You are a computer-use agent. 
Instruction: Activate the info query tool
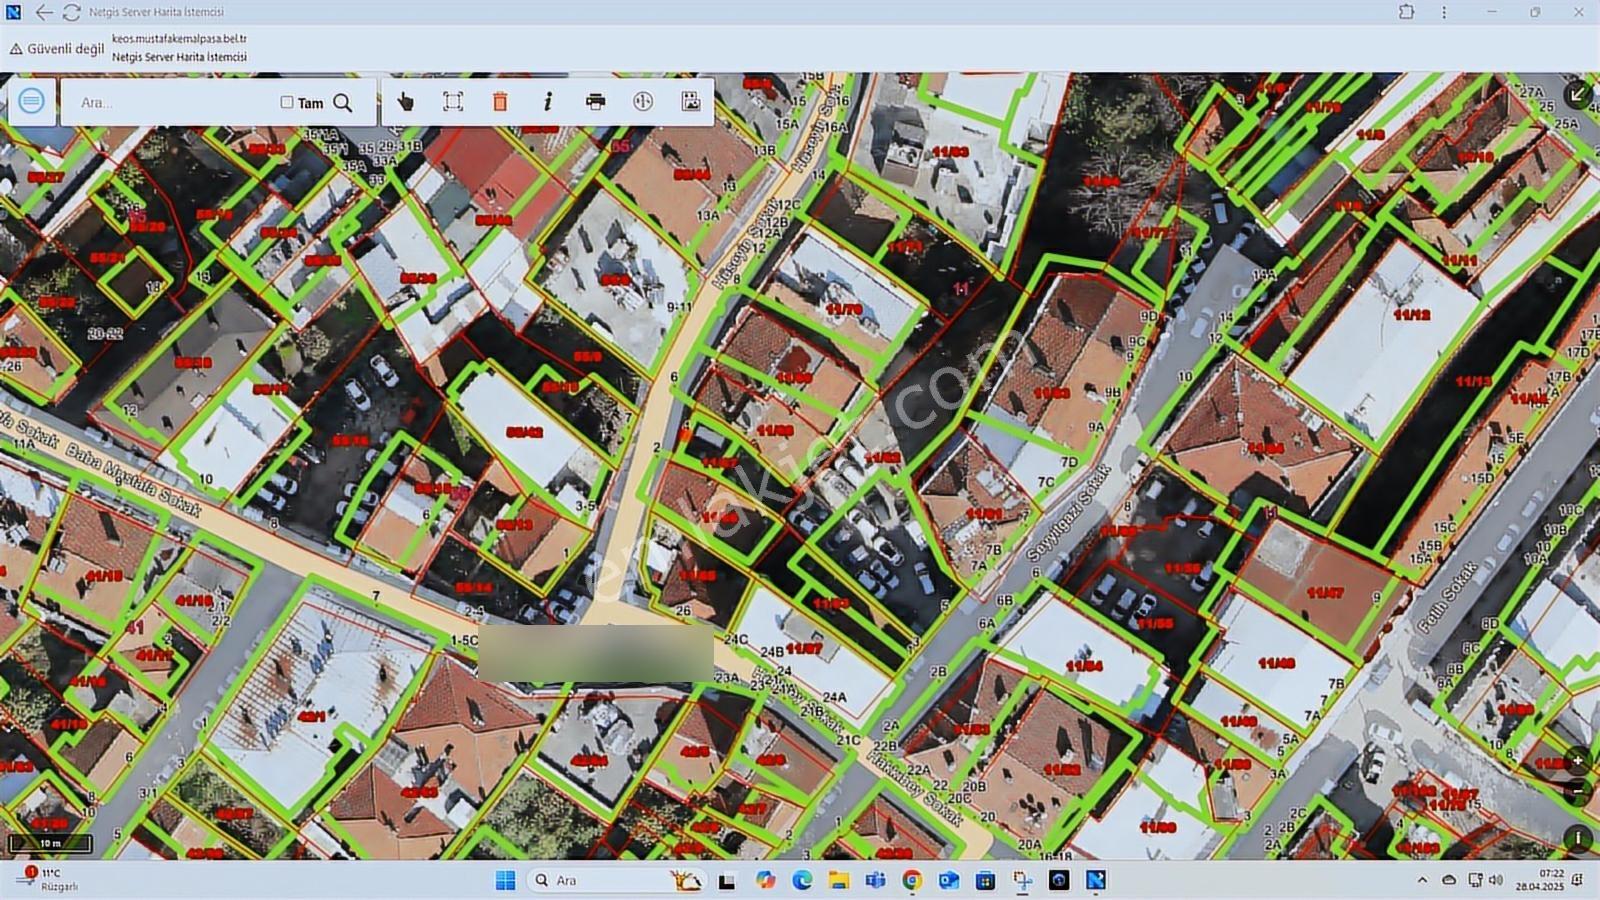(547, 101)
